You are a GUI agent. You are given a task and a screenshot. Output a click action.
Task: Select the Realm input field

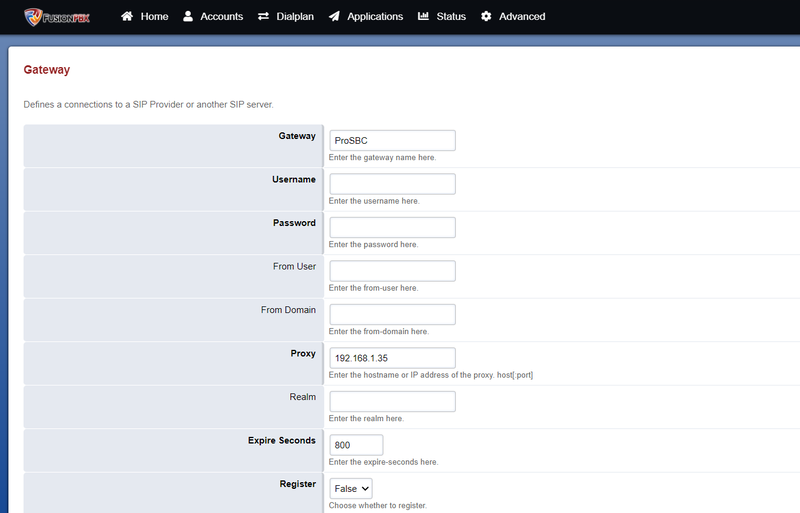tap(392, 401)
